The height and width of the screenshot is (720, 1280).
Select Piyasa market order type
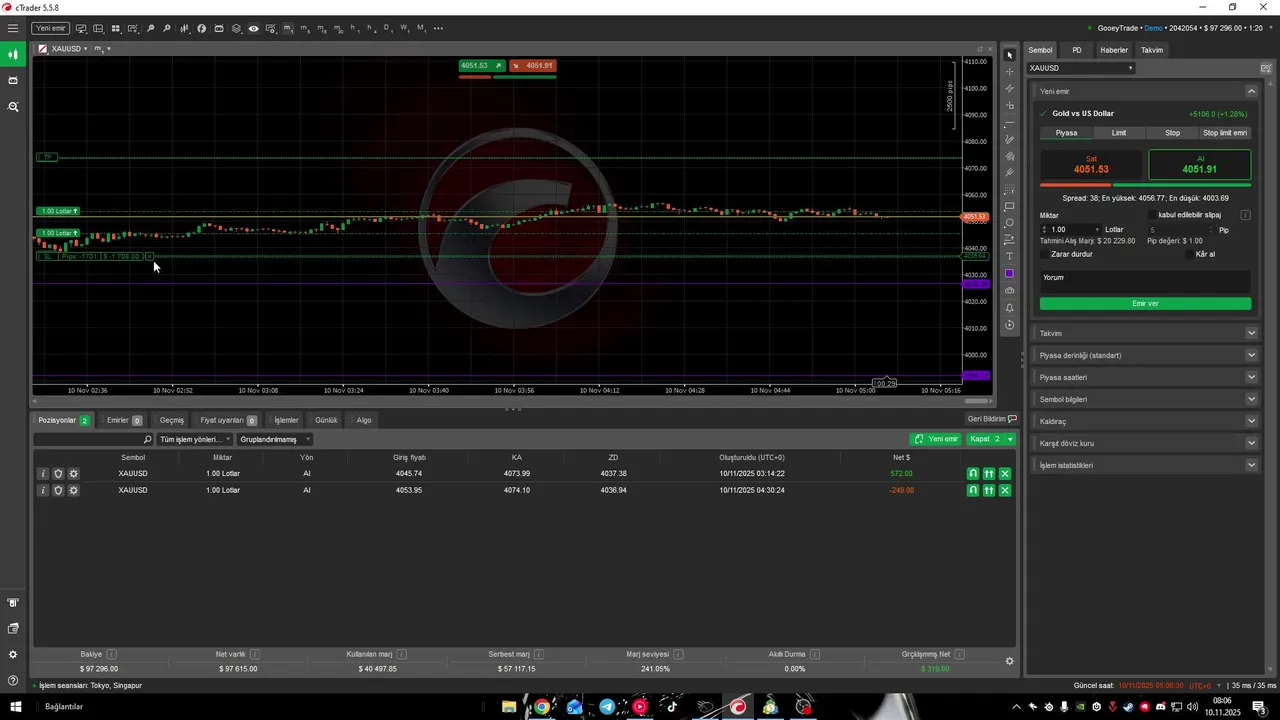1066,133
